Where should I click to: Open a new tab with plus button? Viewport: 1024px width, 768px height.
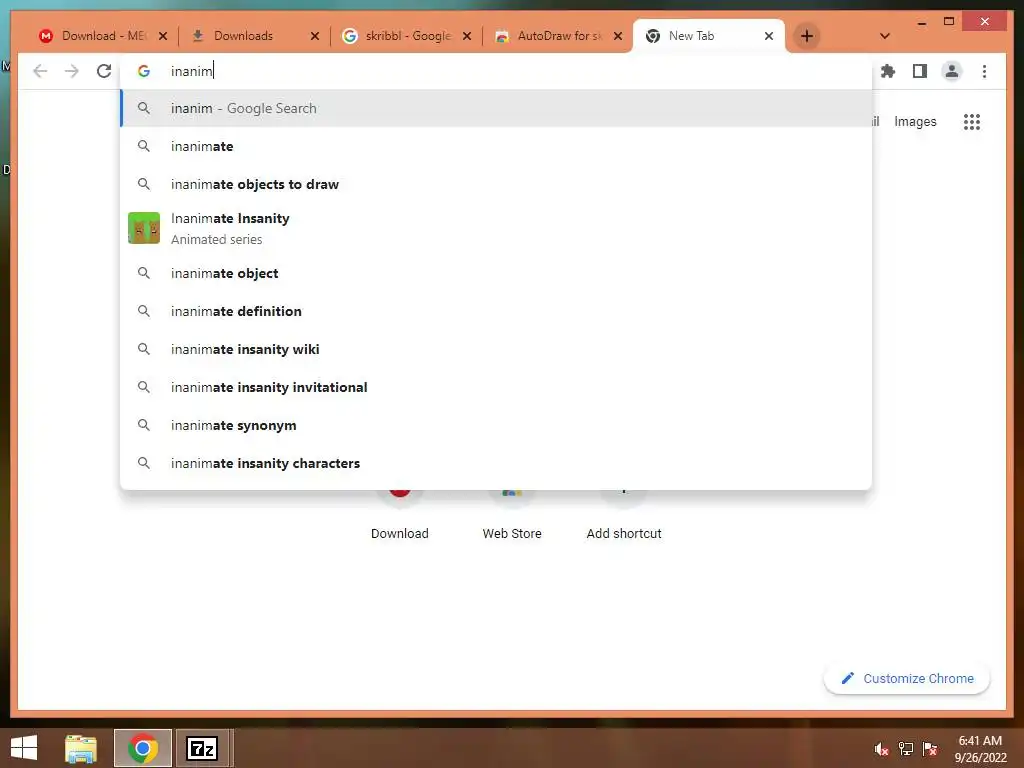807,36
